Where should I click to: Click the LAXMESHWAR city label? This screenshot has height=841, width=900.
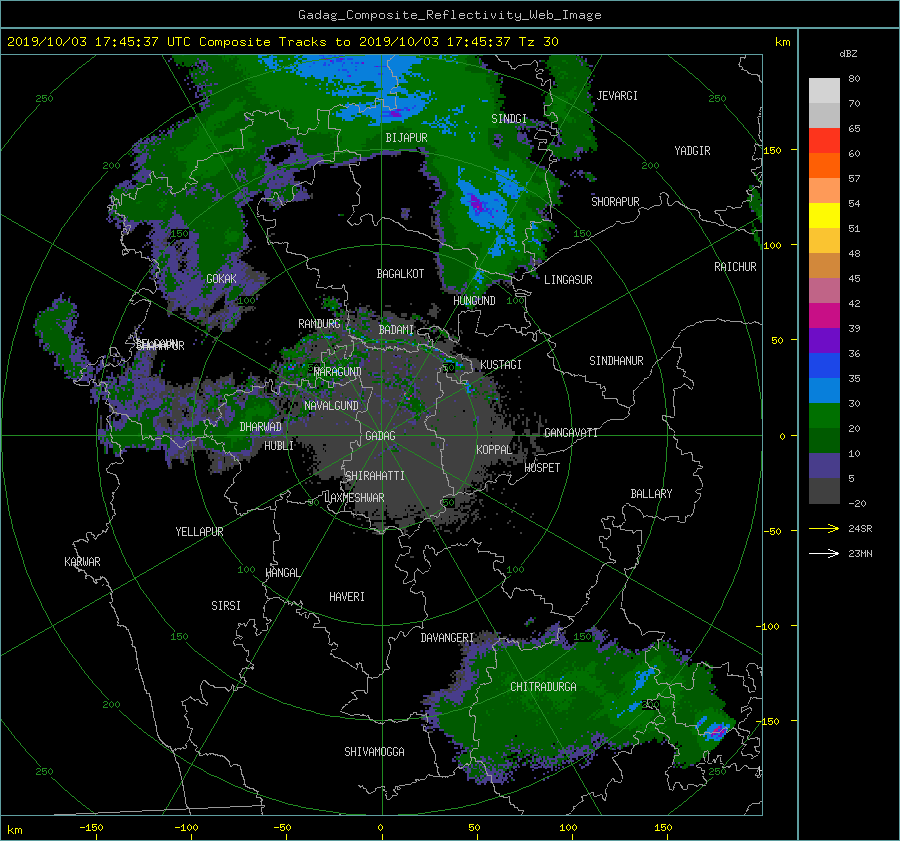(354, 498)
